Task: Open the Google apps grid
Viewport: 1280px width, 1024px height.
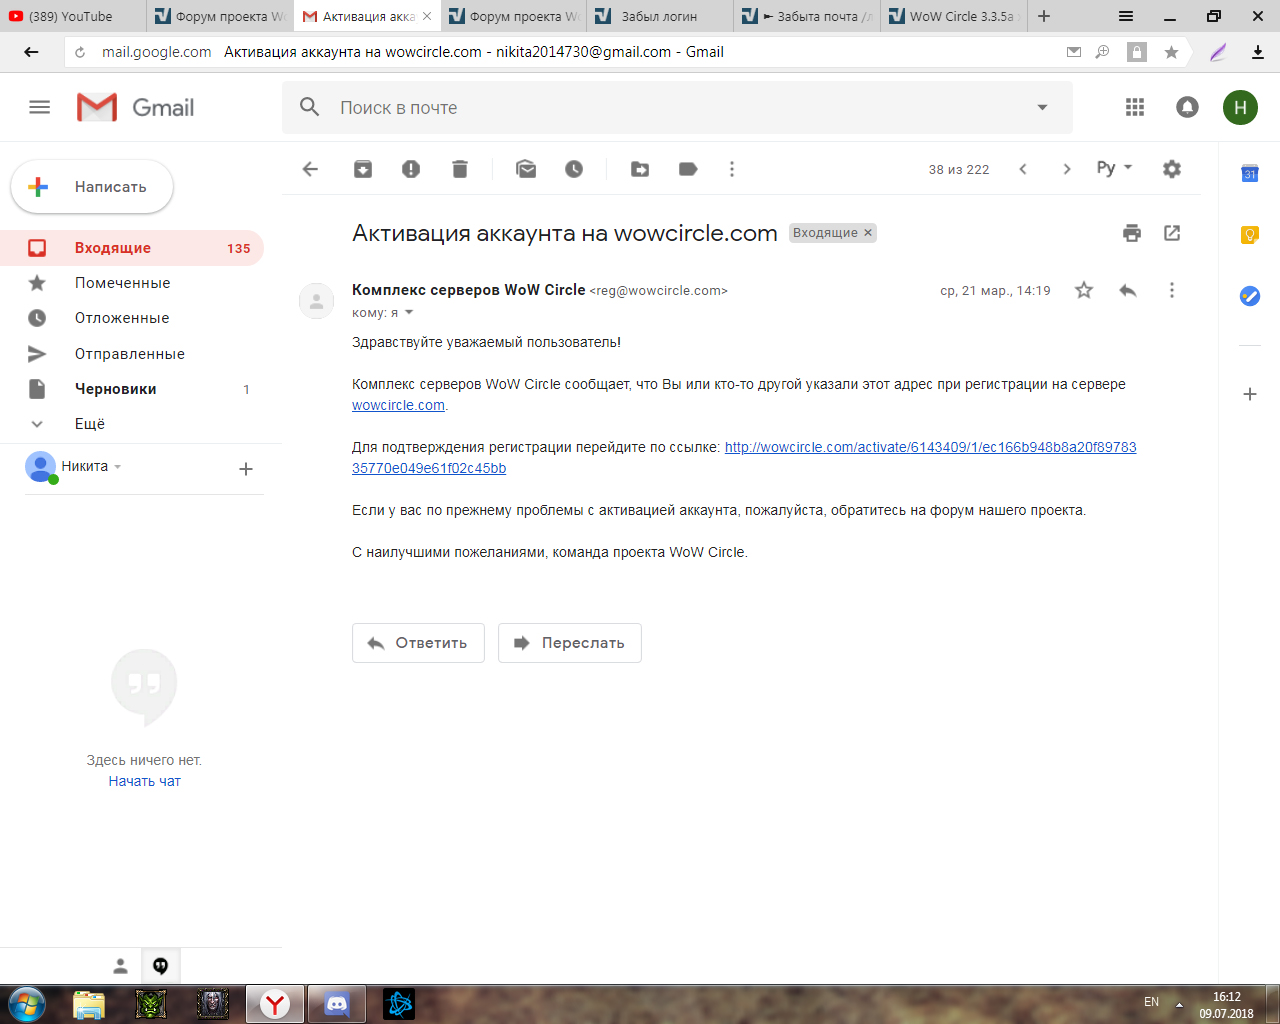Action: [x=1135, y=107]
